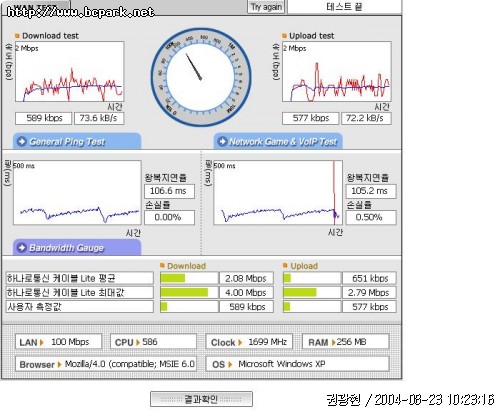Click the Download test graph

69,72
